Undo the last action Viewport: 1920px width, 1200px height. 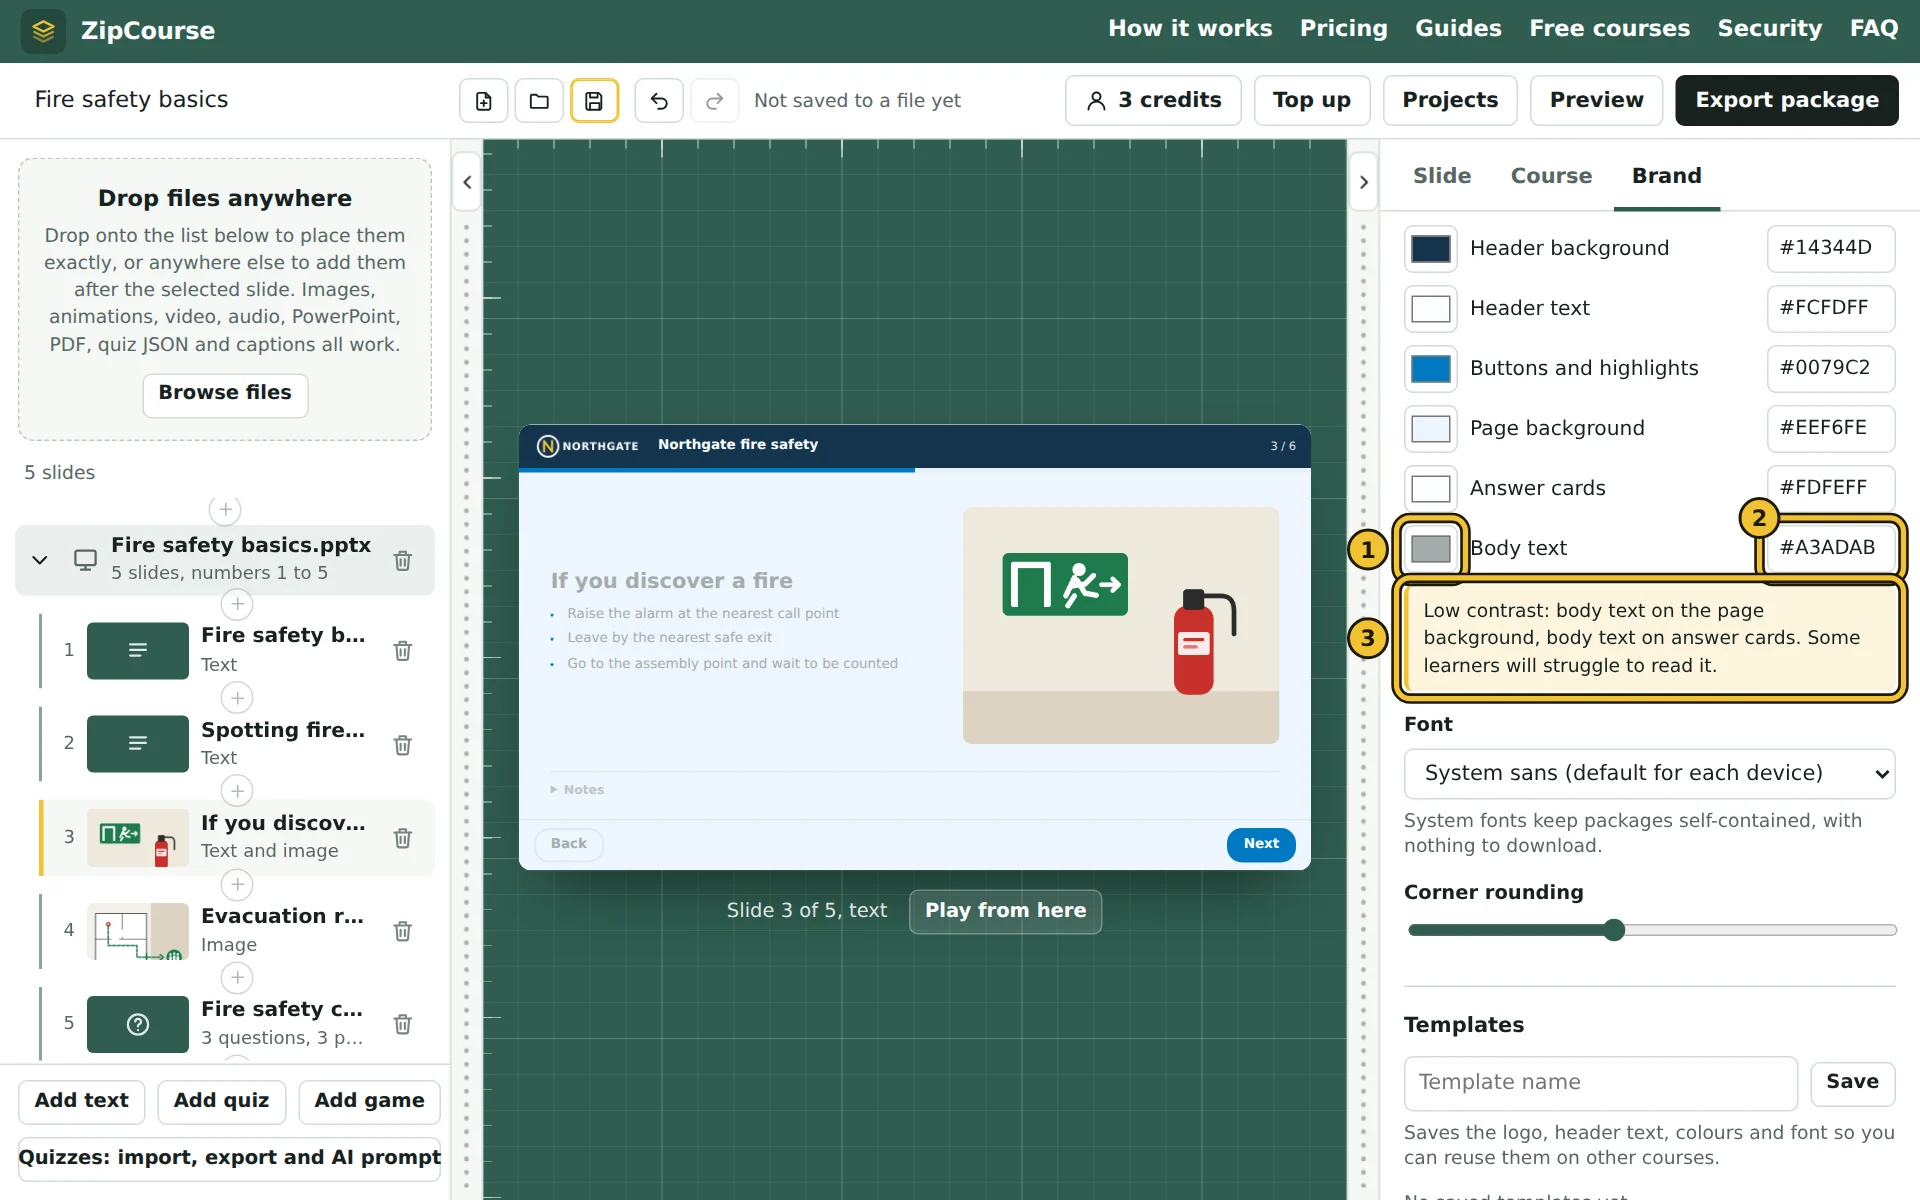[659, 100]
